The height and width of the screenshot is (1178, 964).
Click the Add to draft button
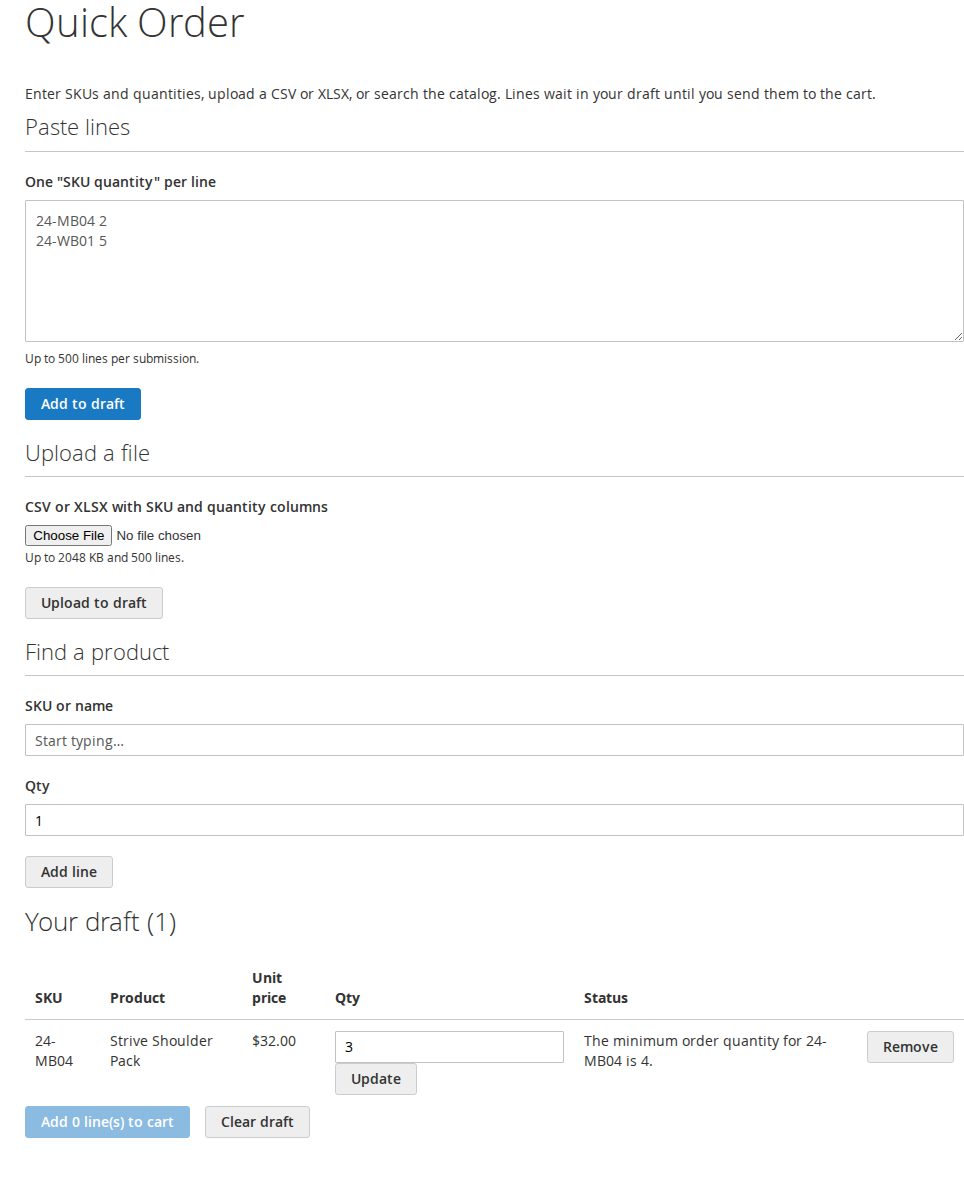coord(83,403)
